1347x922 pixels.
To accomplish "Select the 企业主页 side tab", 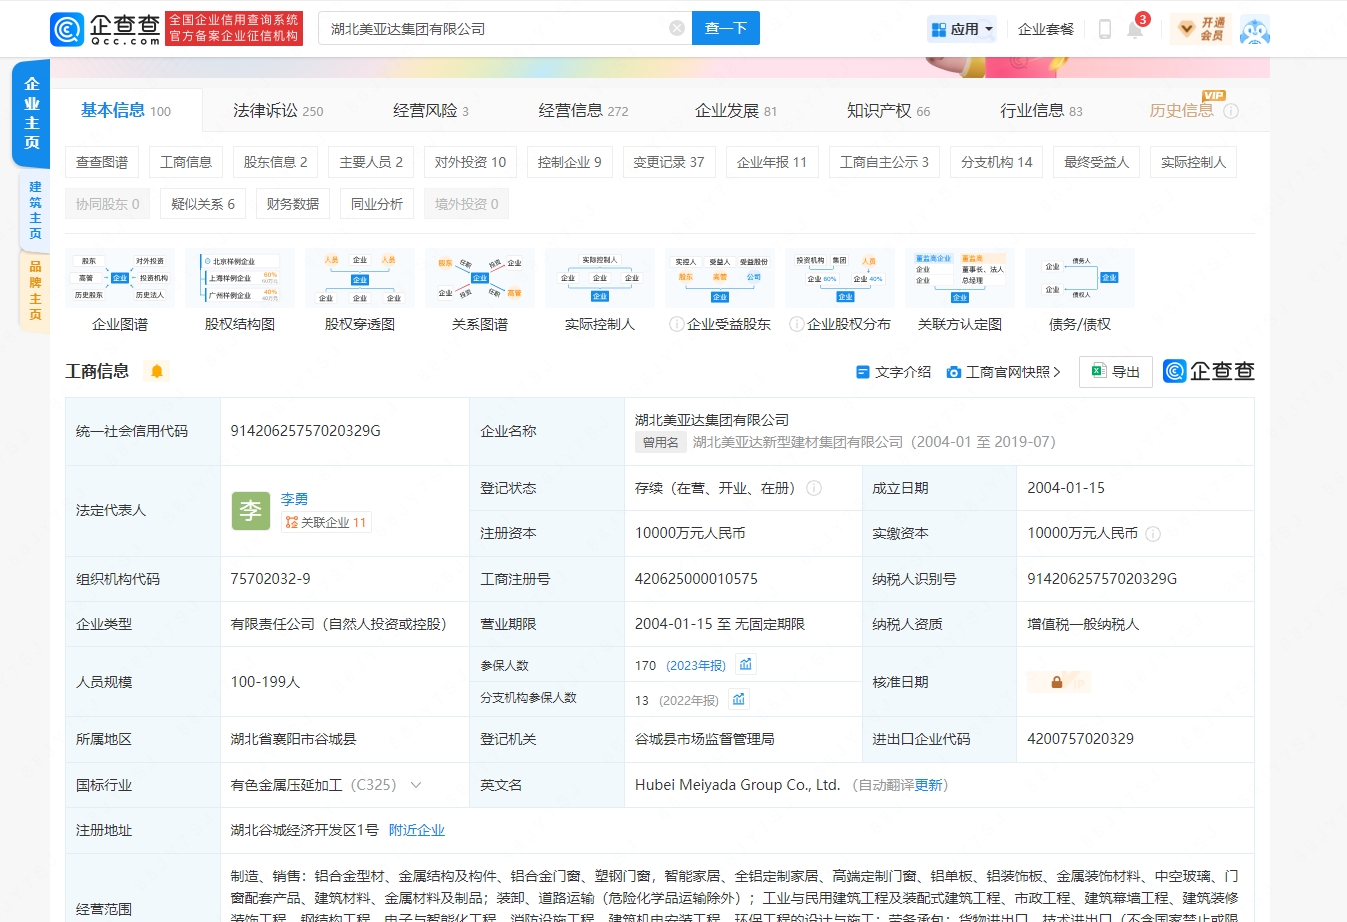I will pos(32,113).
